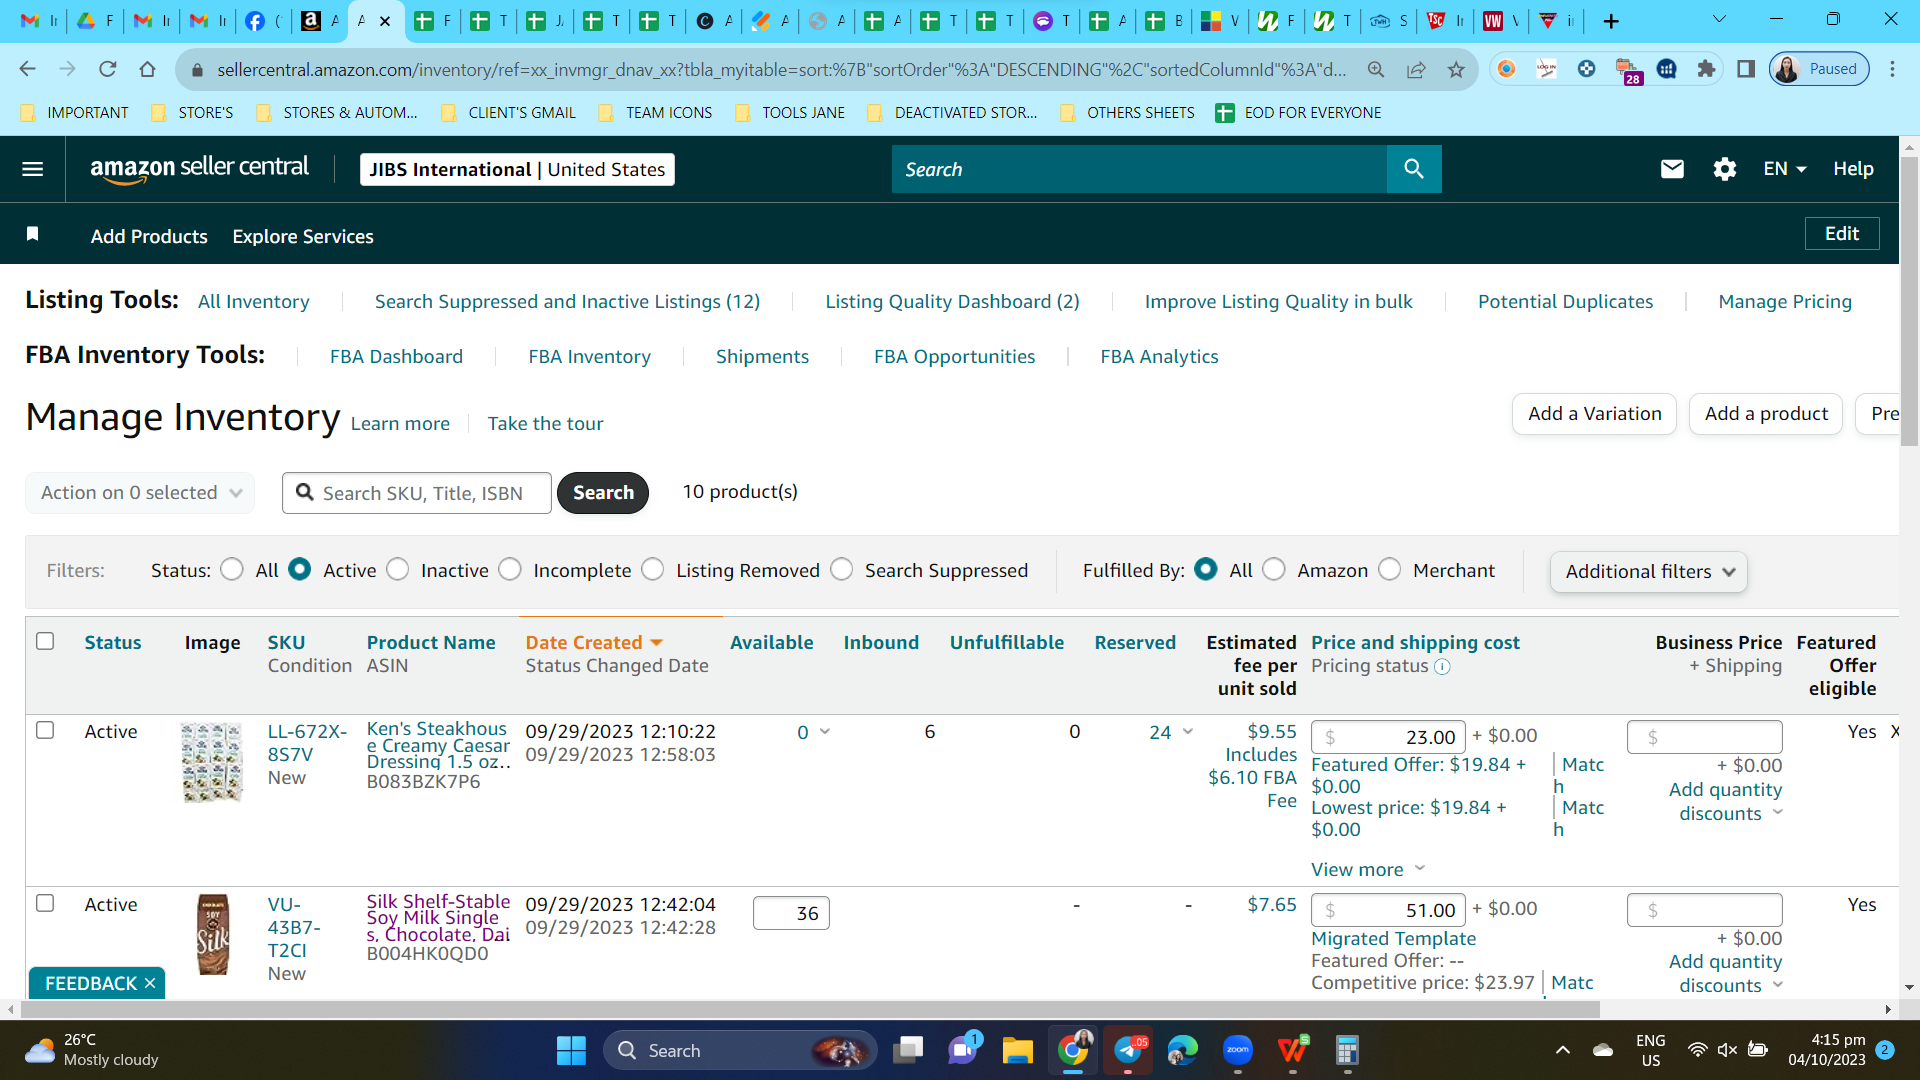Image resolution: width=1920 pixels, height=1080 pixels.
Task: Bookmark this page with the star icon
Action: coord(1456,69)
